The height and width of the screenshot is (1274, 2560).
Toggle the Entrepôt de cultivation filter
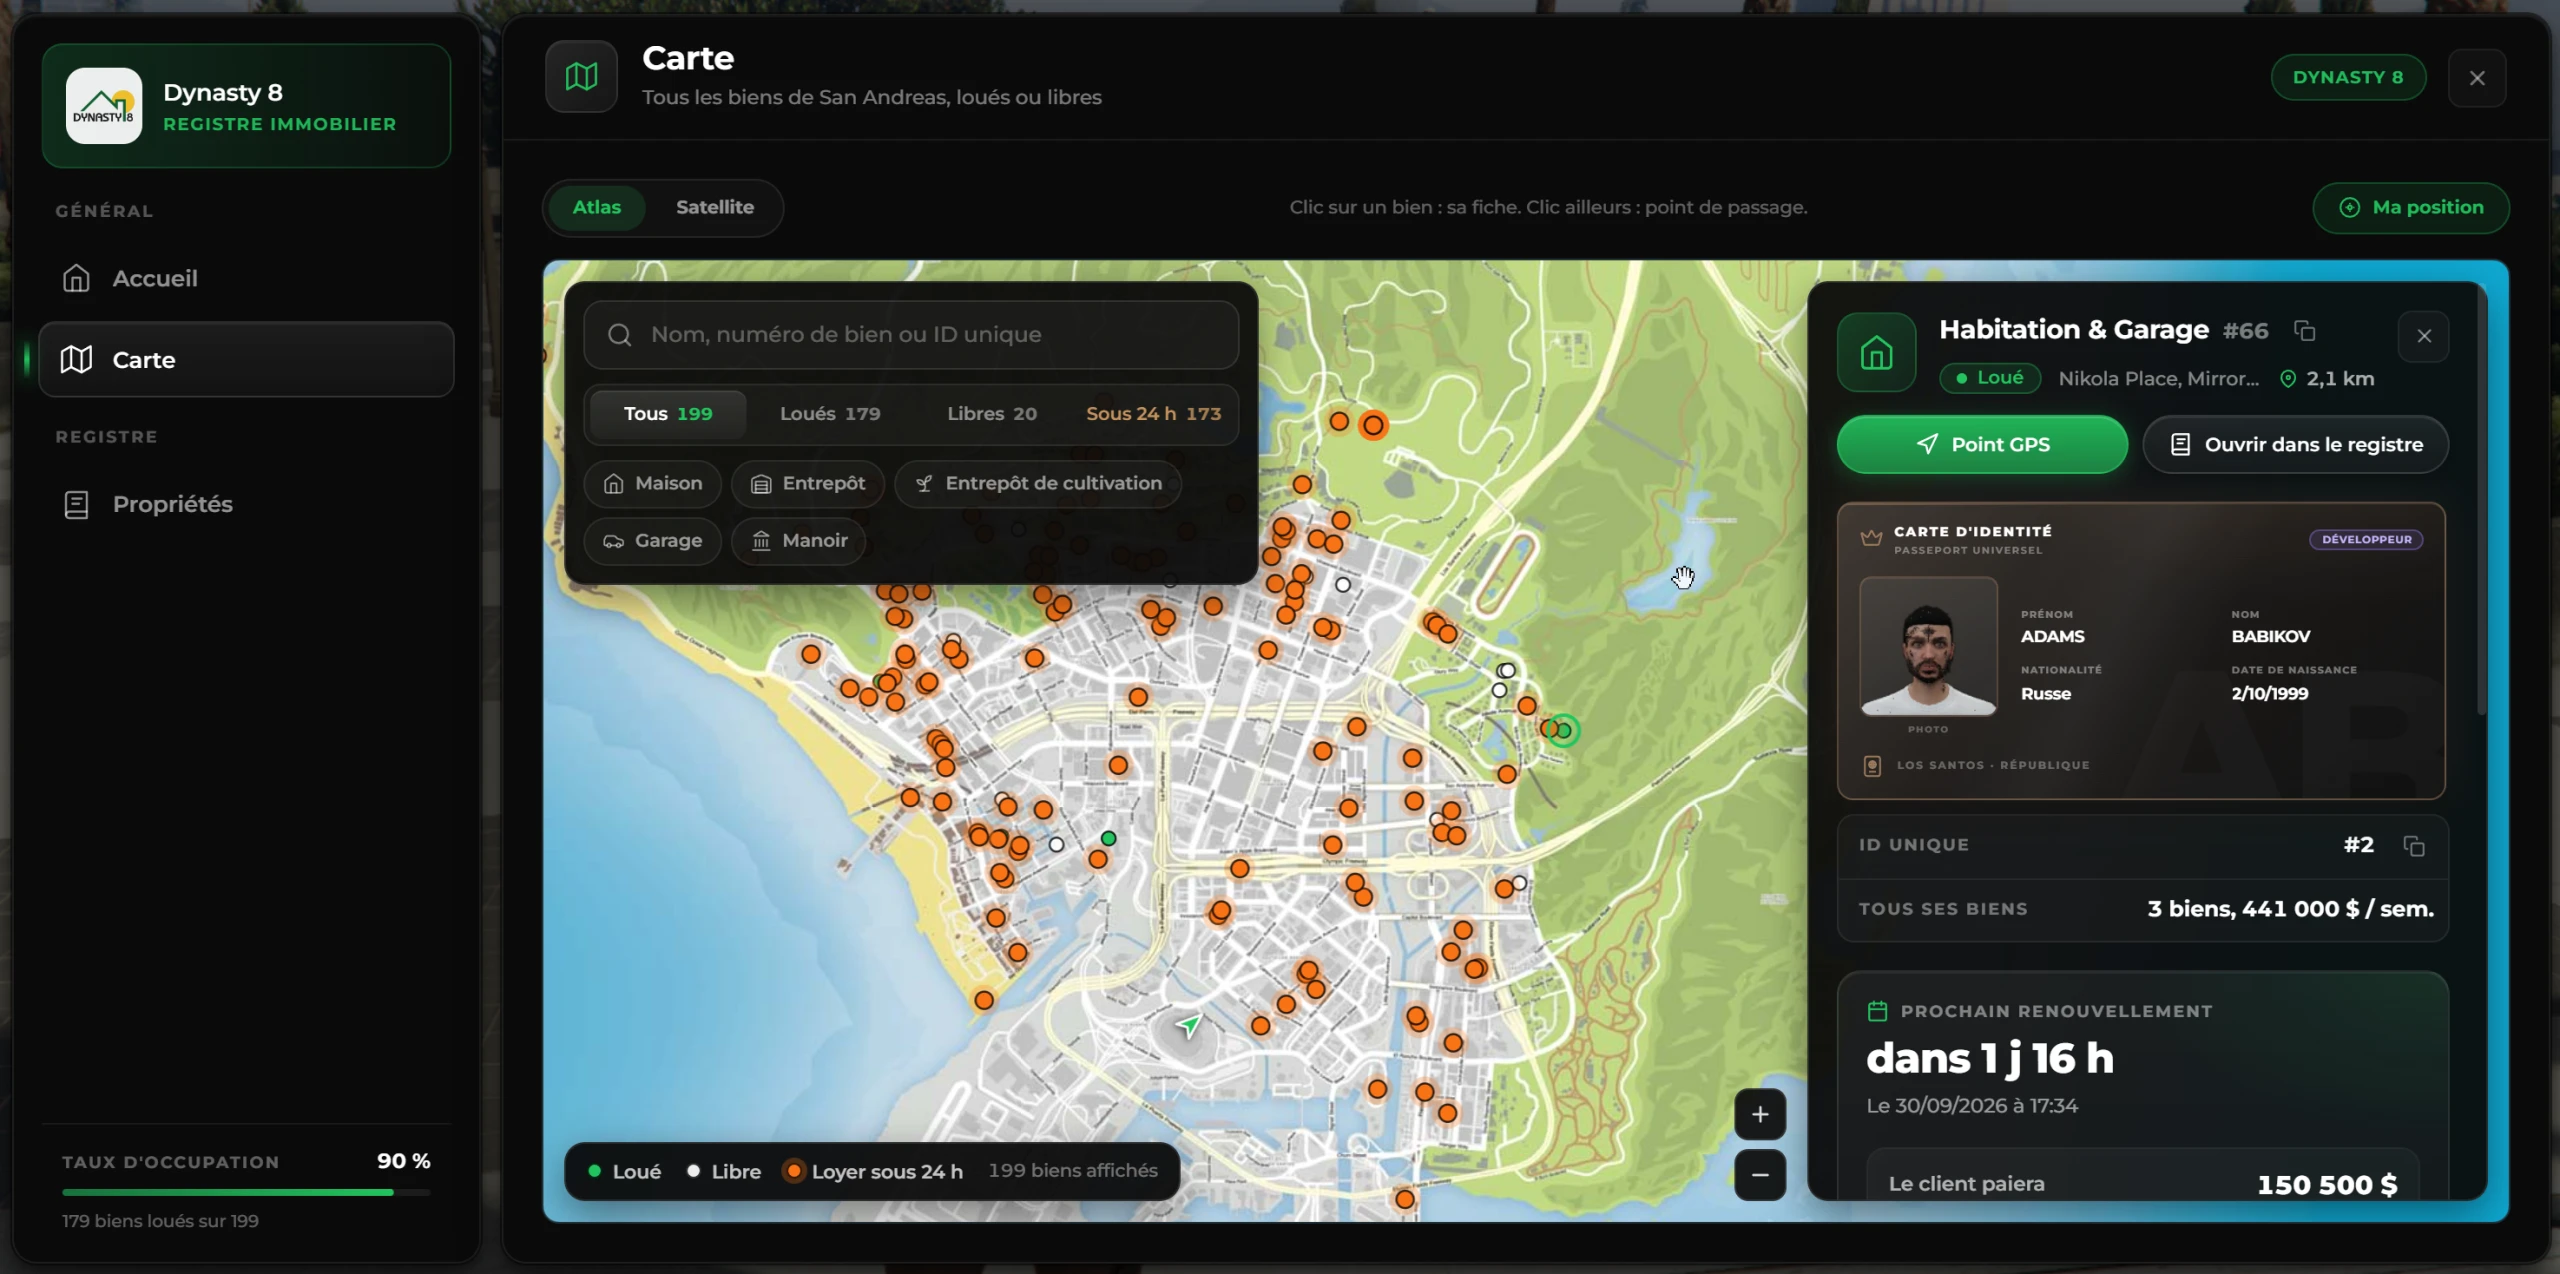tap(1038, 483)
